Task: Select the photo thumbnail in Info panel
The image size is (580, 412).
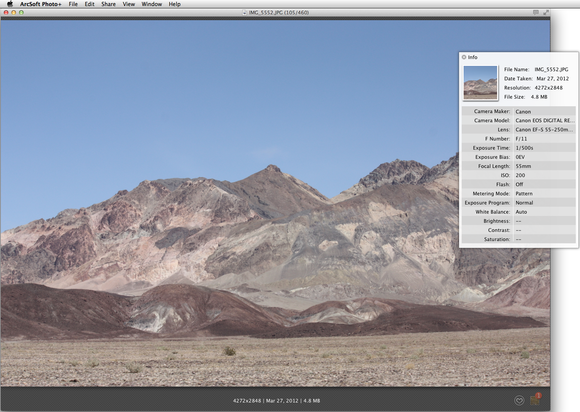Action: point(480,82)
